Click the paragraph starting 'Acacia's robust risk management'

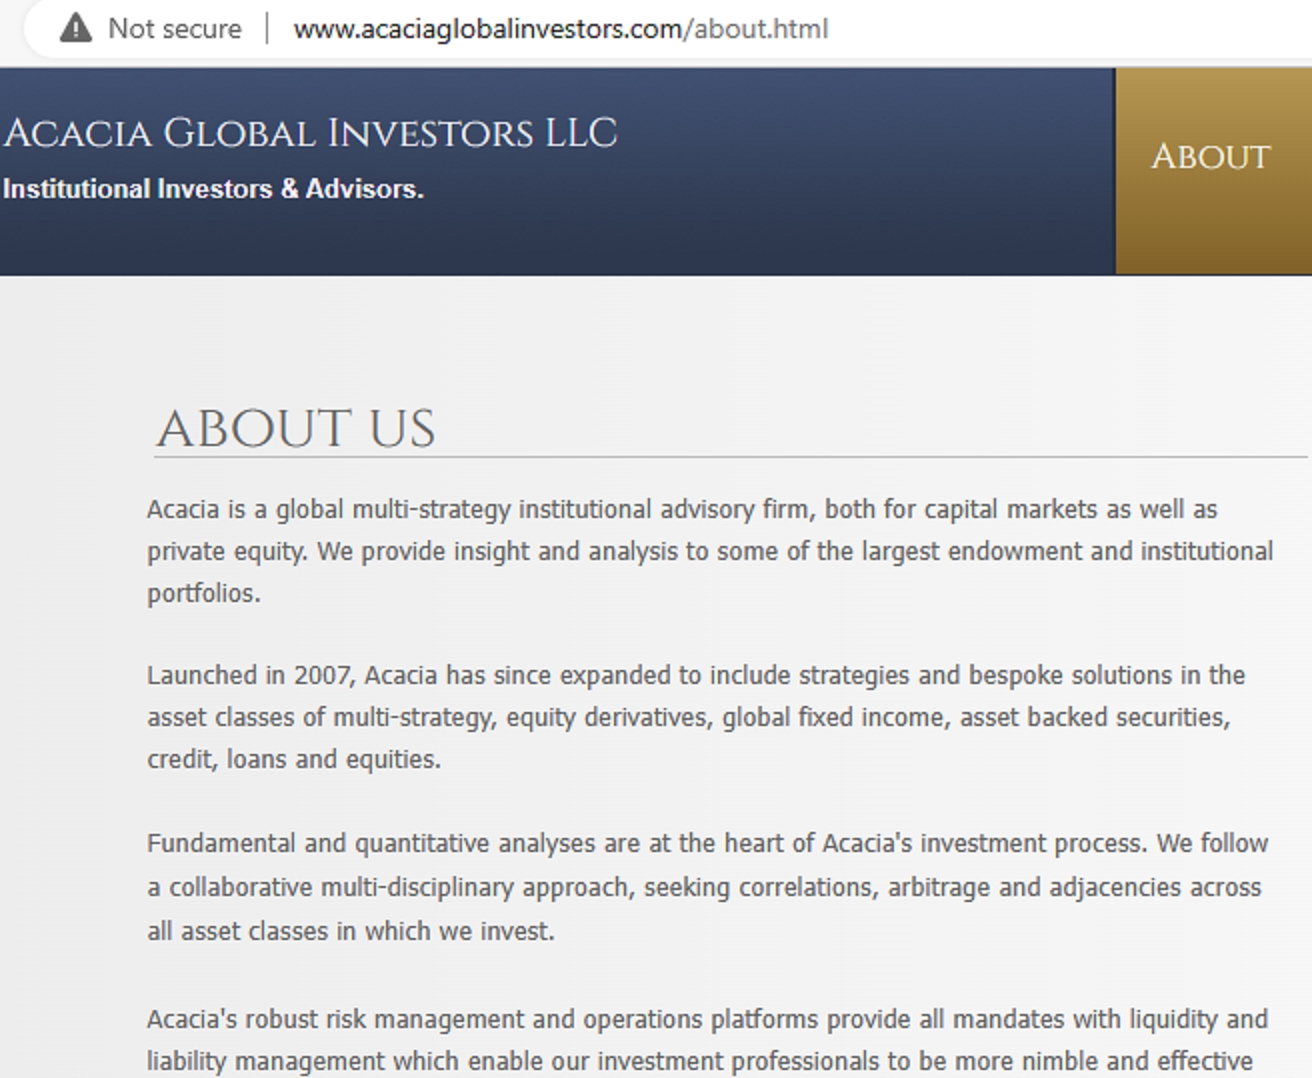point(707,1040)
